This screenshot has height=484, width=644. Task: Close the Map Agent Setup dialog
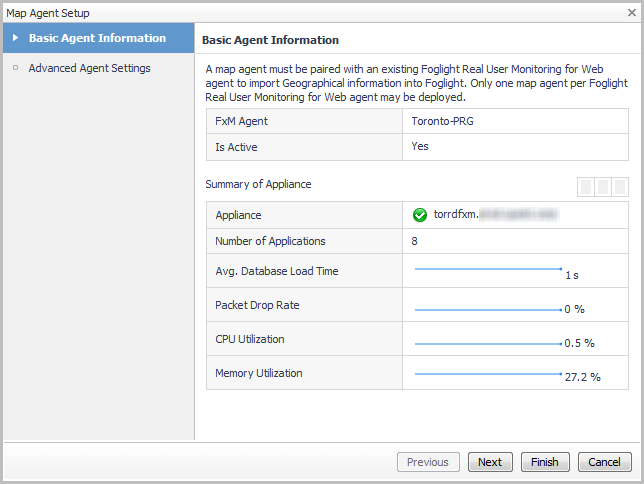click(630, 13)
